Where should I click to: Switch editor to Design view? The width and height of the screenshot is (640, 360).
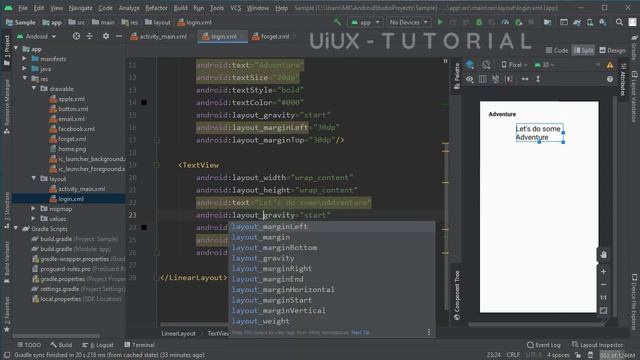click(612, 50)
